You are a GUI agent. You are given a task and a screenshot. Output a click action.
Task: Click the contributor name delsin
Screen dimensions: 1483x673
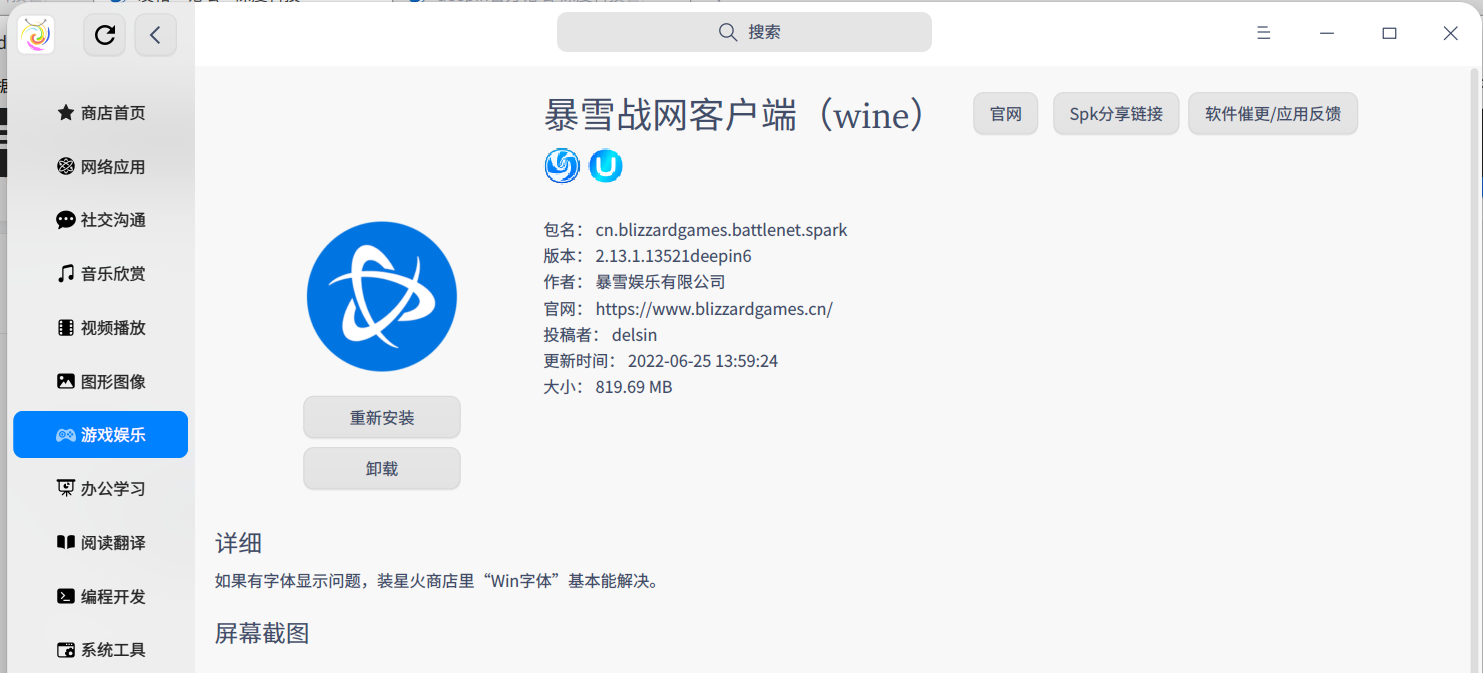coord(634,335)
